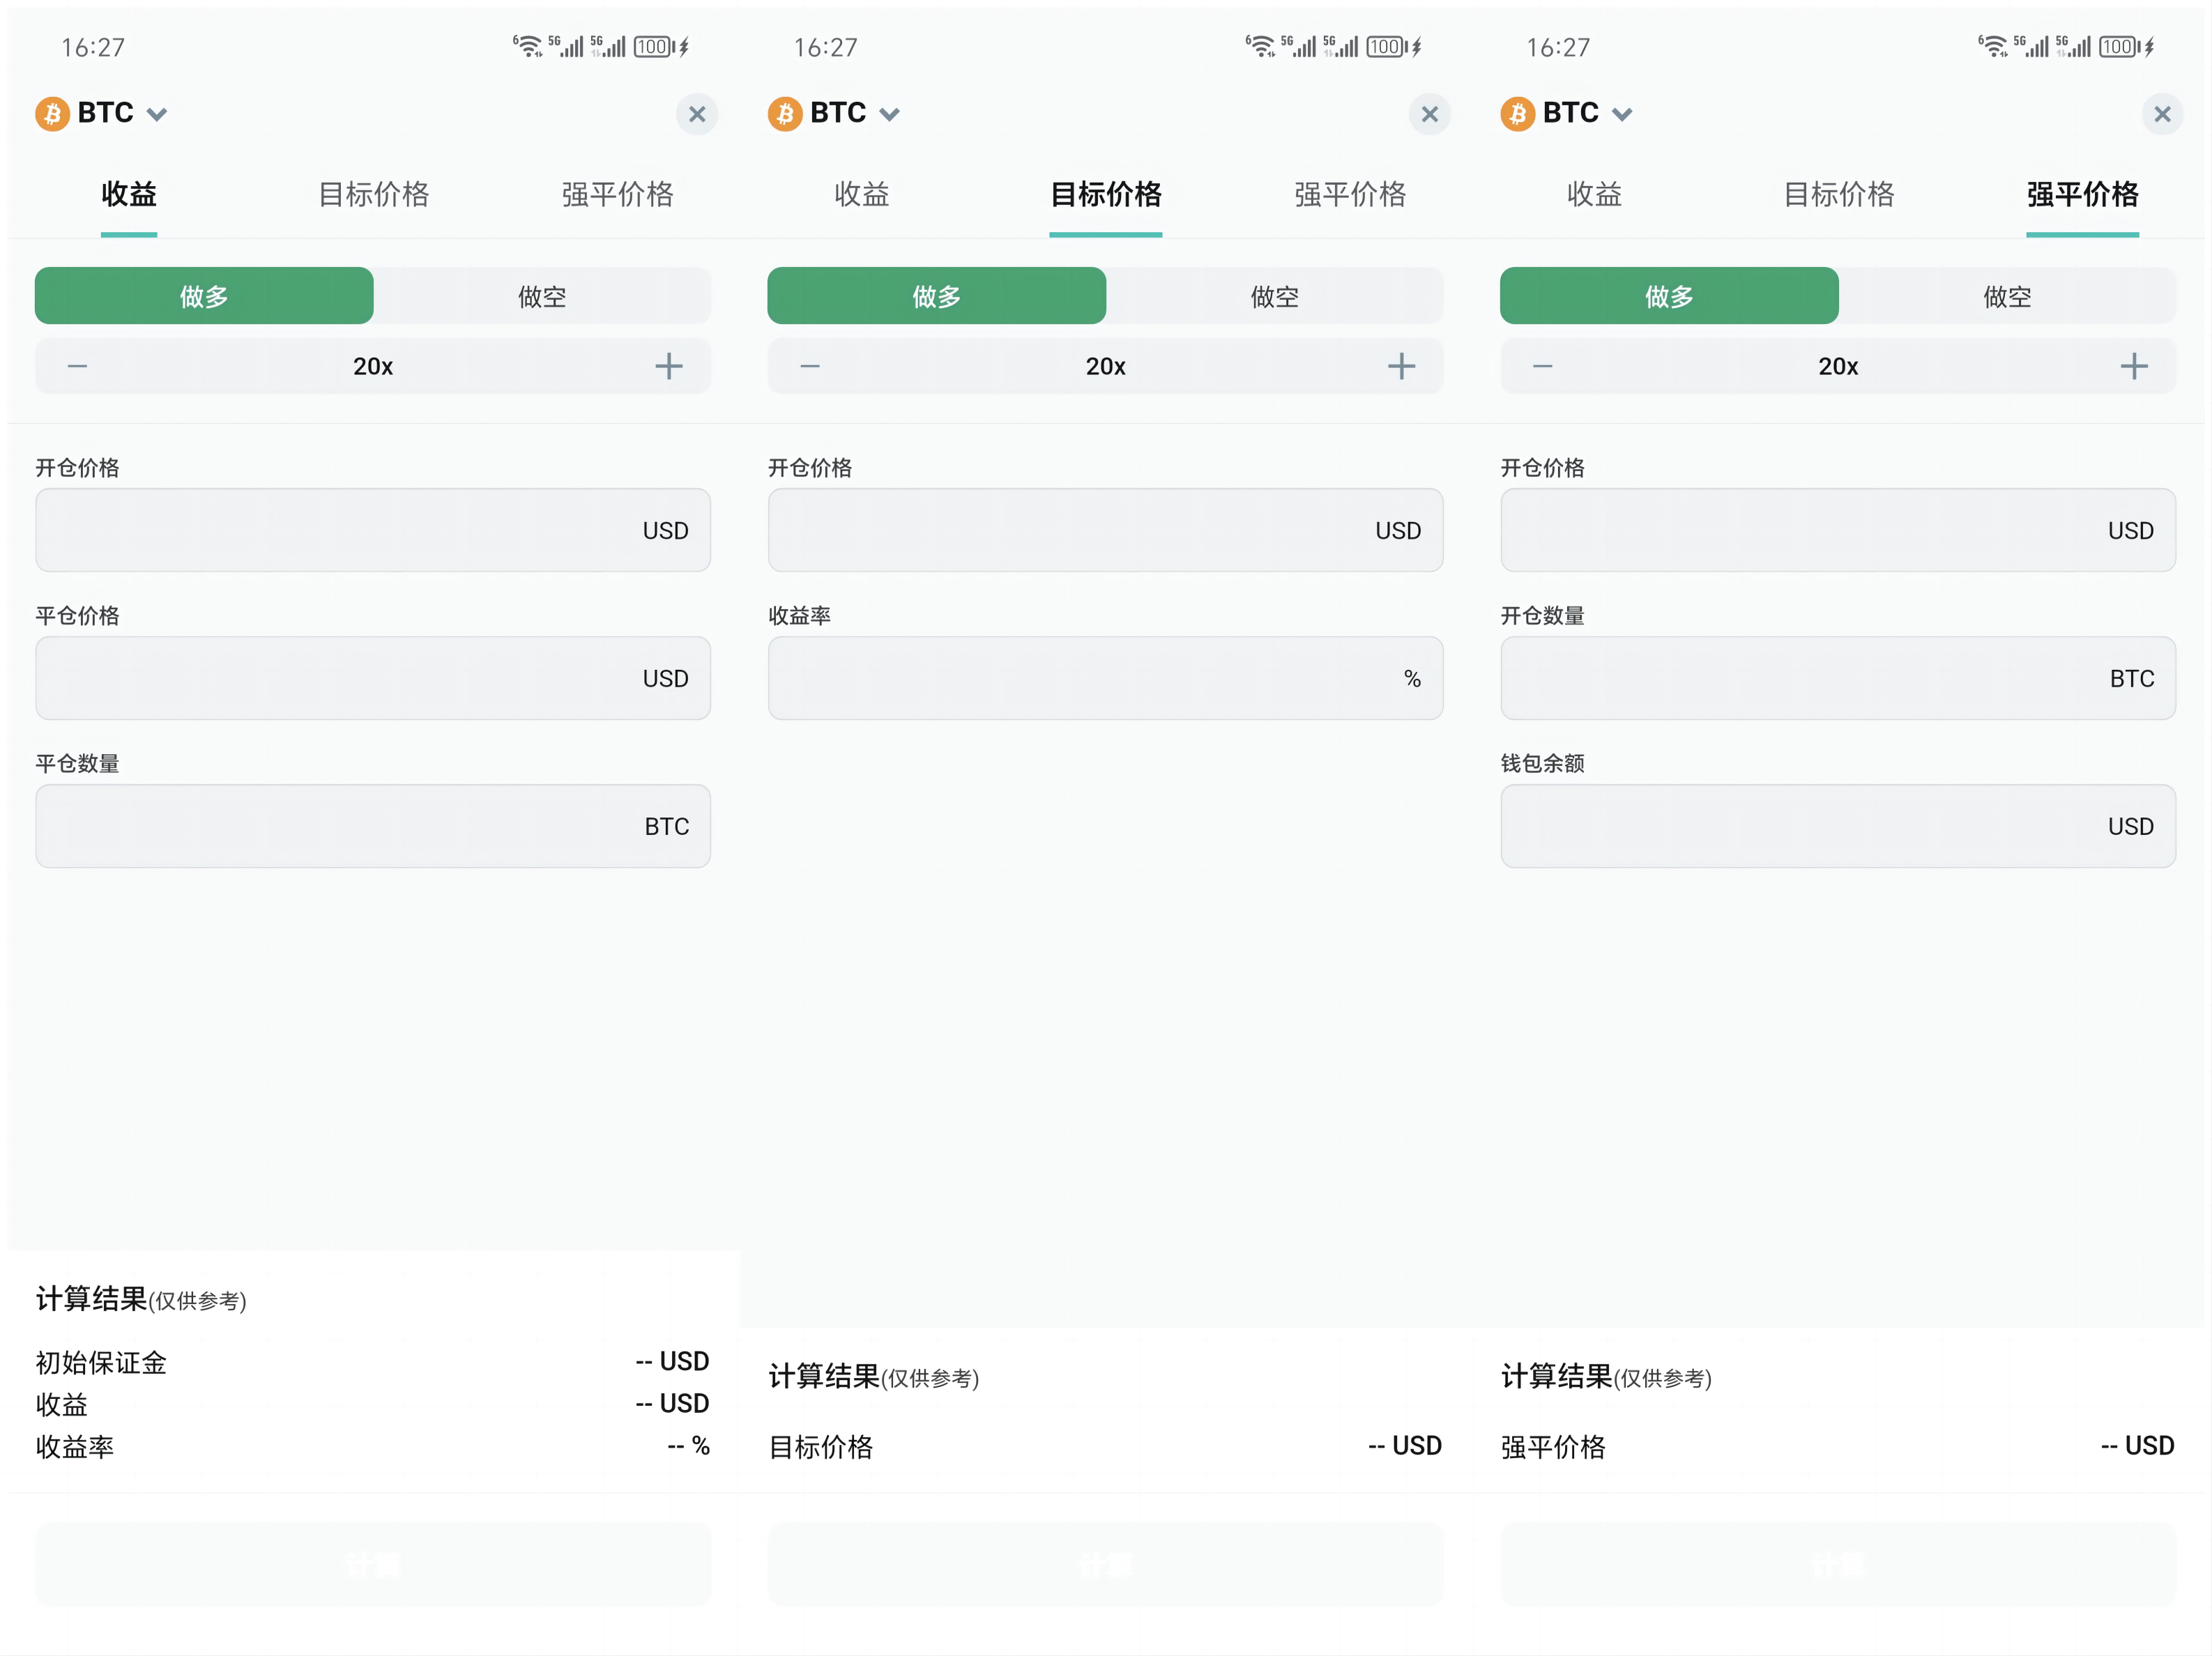This screenshot has width=2212, height=1656.
Task: Expand BTC coin dropdown in left panel
Action: (157, 114)
